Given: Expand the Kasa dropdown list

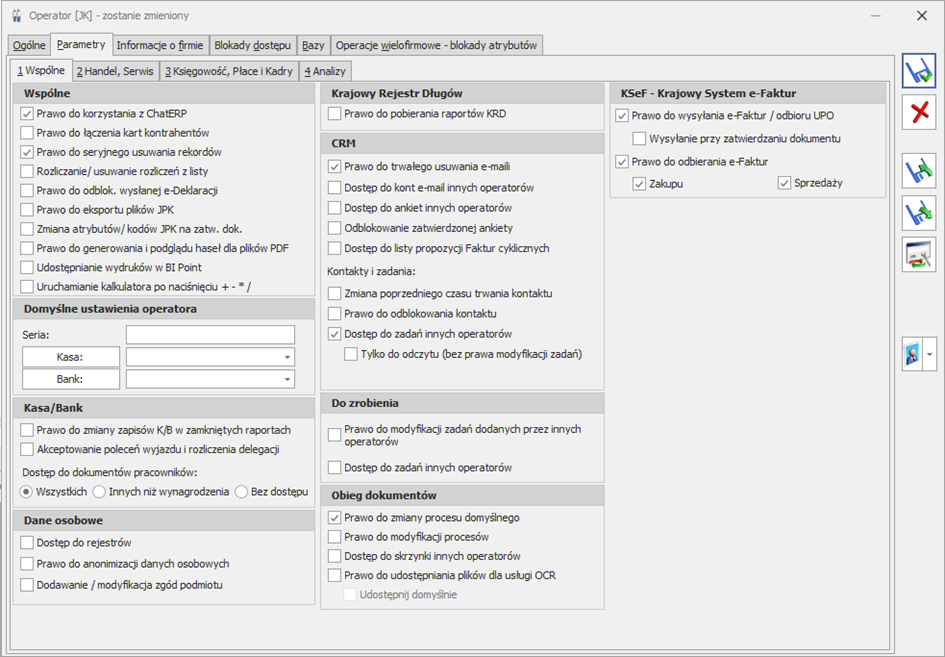Looking at the screenshot, I should click(287, 357).
